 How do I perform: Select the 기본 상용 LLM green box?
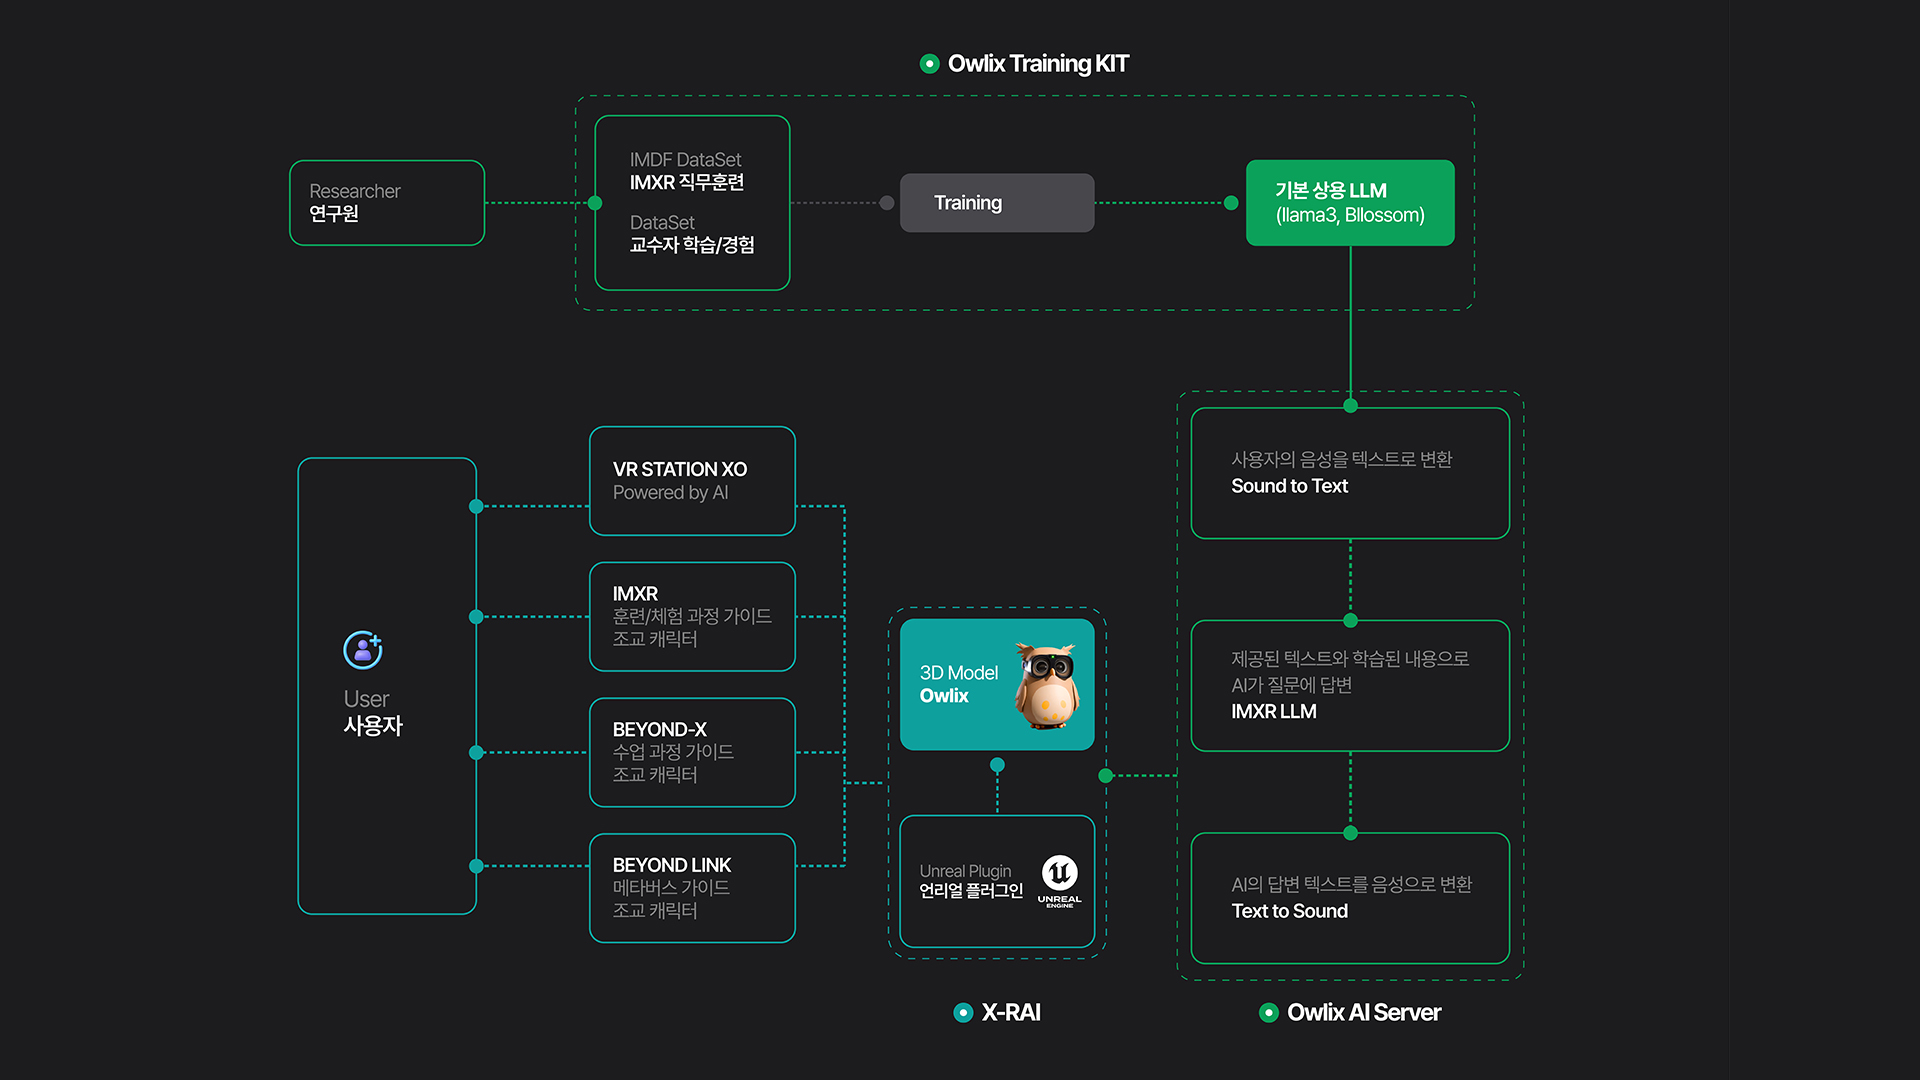[1350, 203]
